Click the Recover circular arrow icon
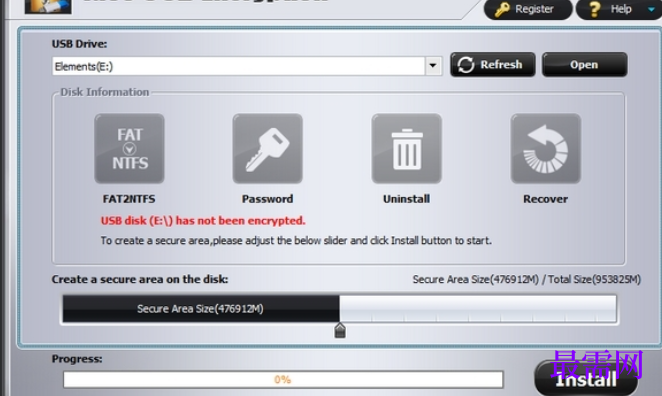662x396 pixels. [545, 149]
